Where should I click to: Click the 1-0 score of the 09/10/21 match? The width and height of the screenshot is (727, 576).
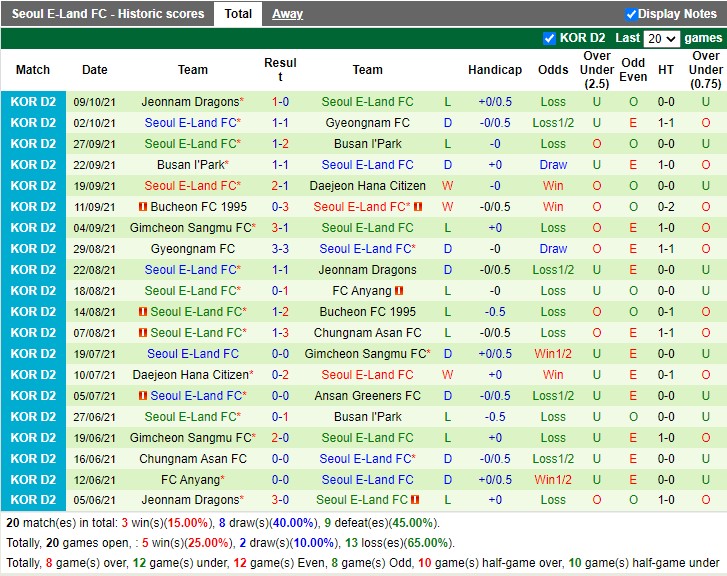coord(280,102)
